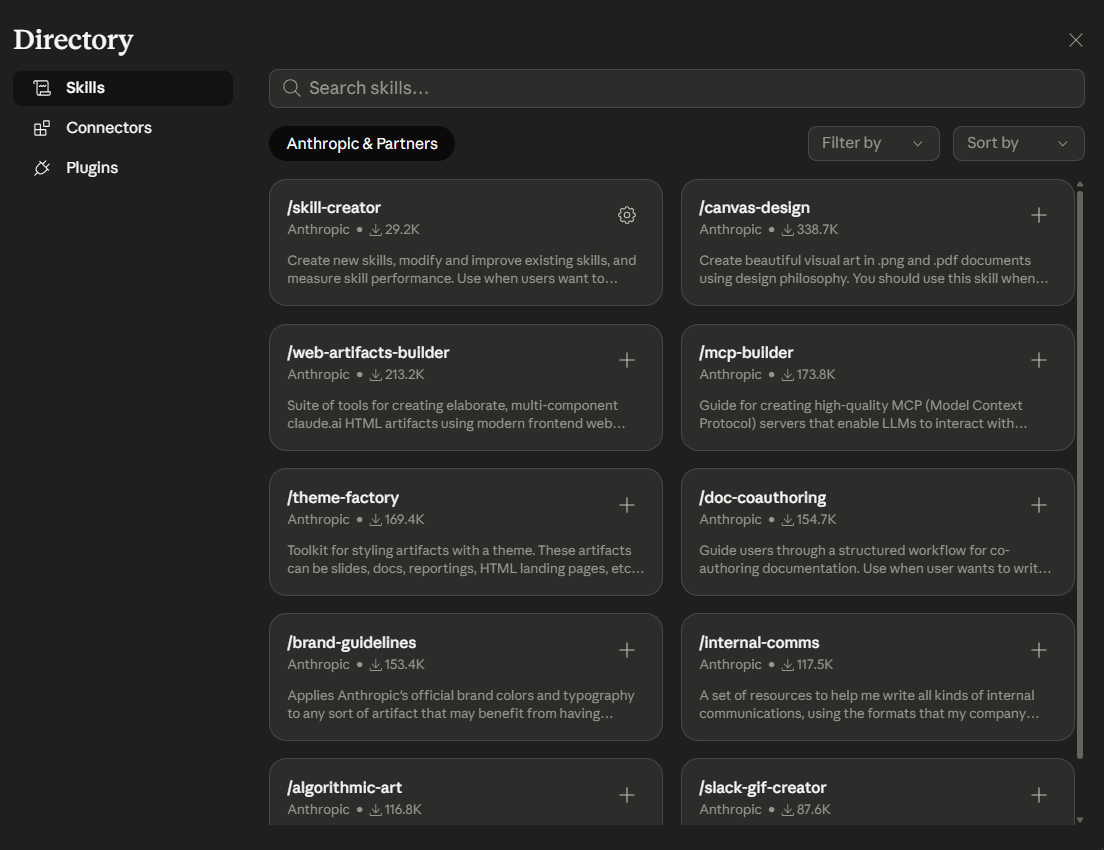Open the /theme-factory skill title

tap(343, 498)
